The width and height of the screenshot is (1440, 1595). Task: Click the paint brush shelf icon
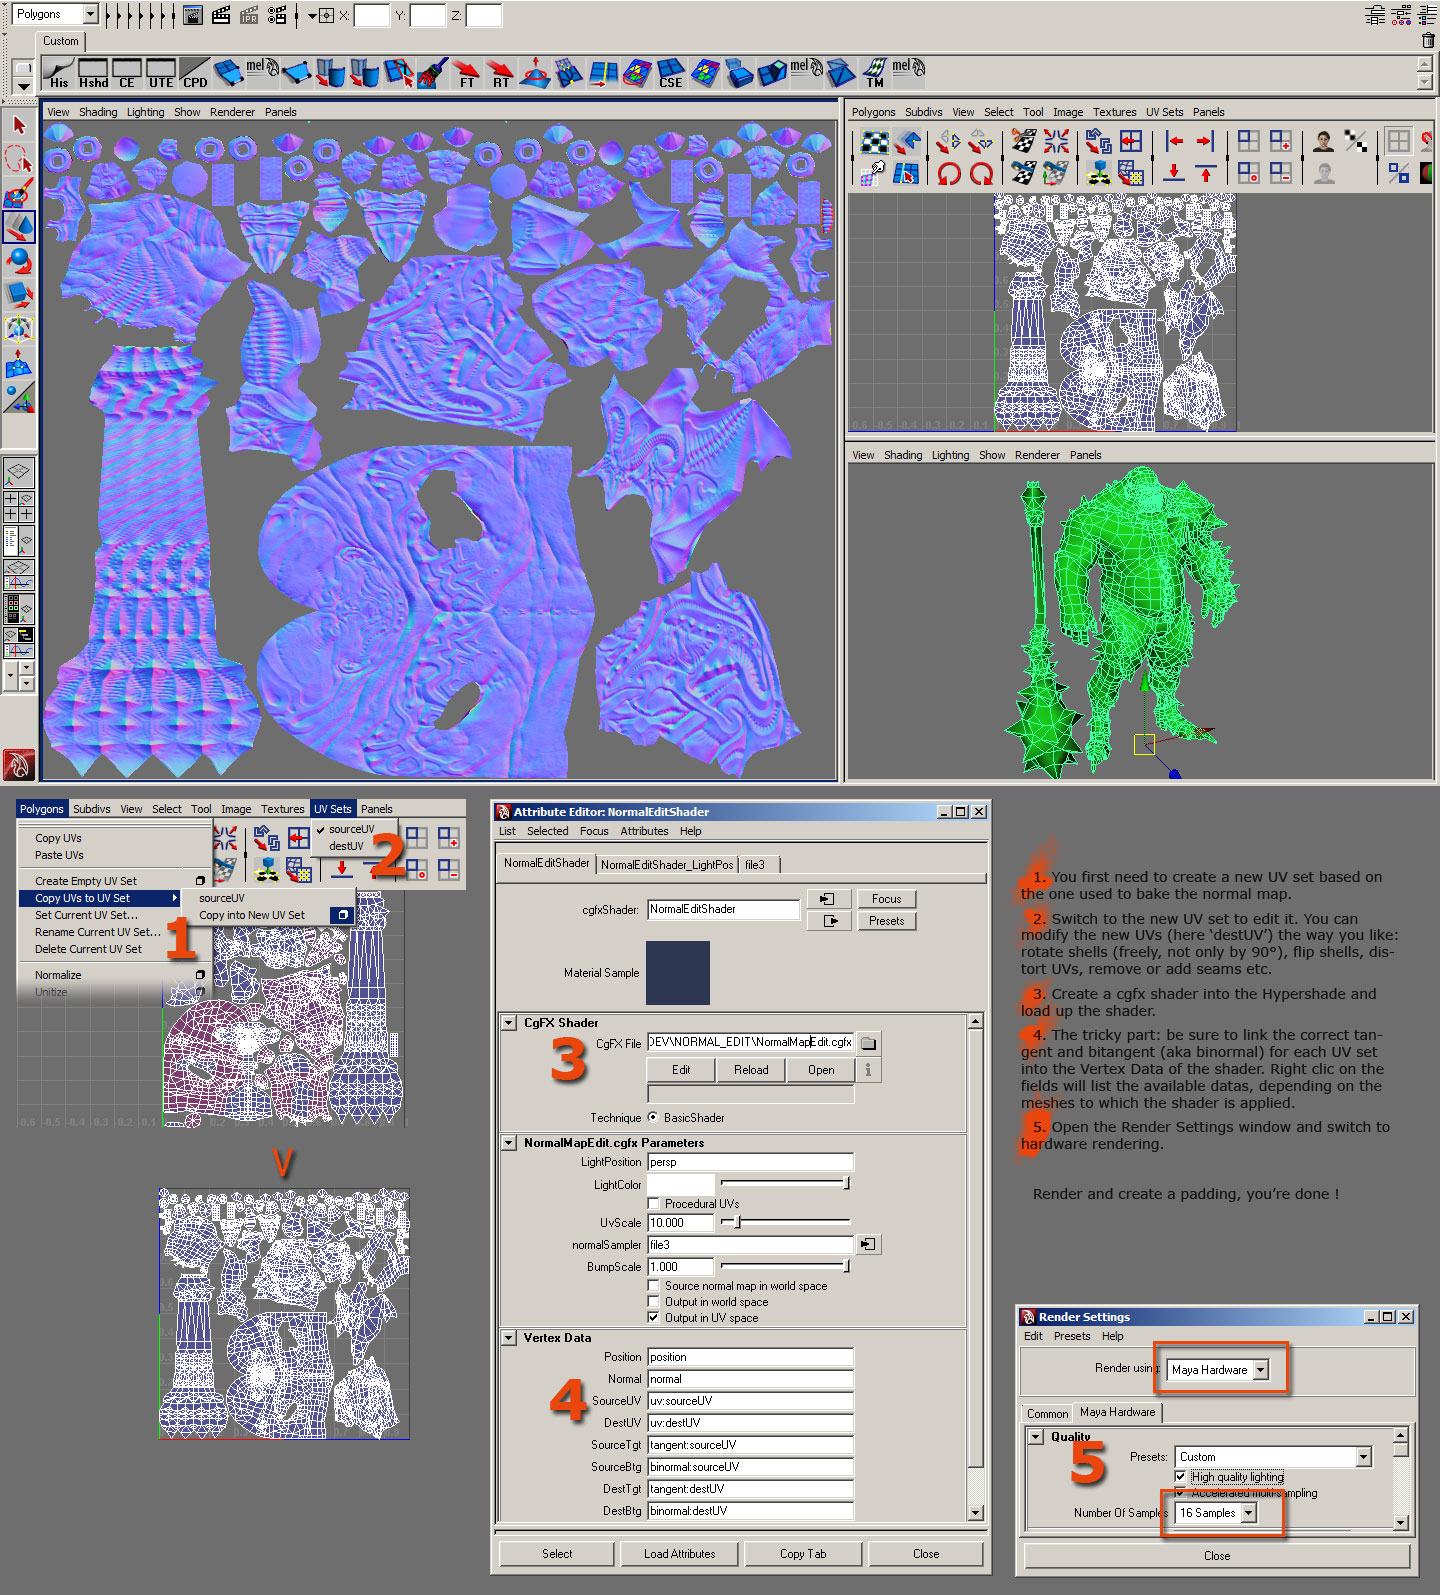click(x=433, y=73)
